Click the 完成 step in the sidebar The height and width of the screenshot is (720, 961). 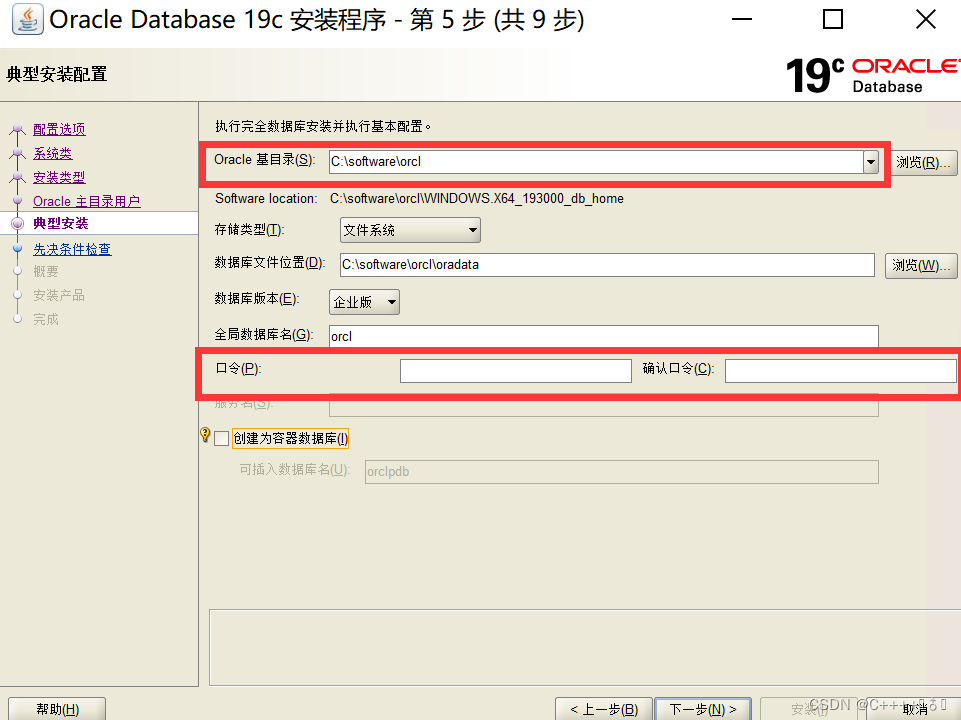coord(46,319)
